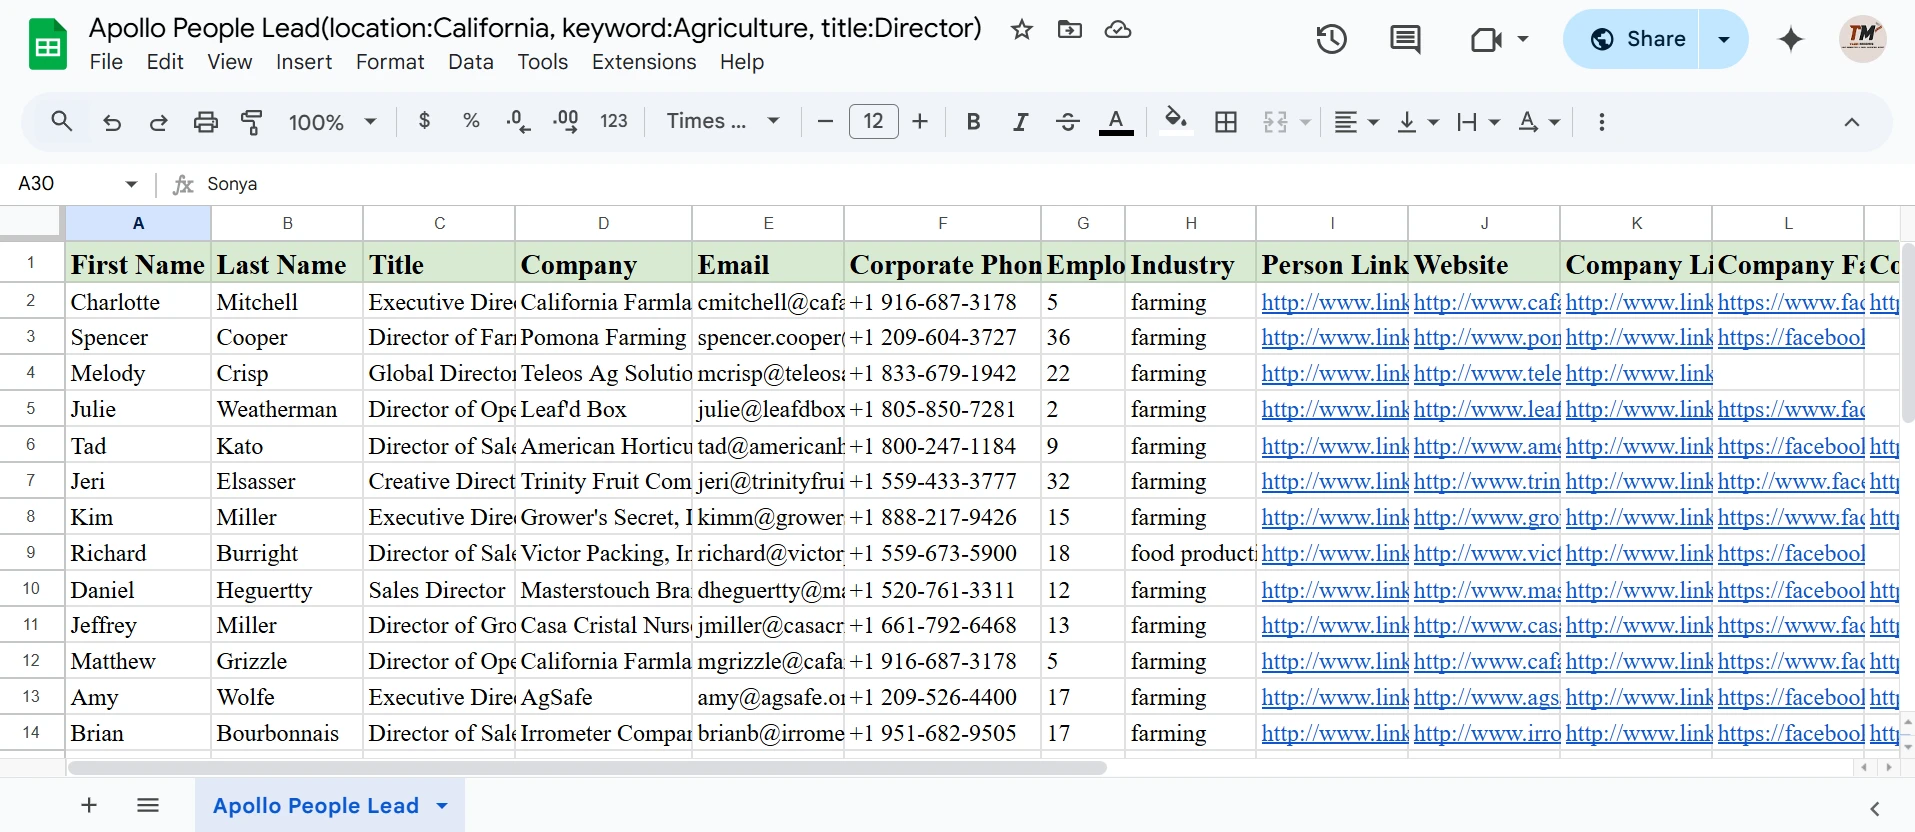Image resolution: width=1915 pixels, height=832 pixels.
Task: Open comments panel icon
Action: tap(1405, 39)
